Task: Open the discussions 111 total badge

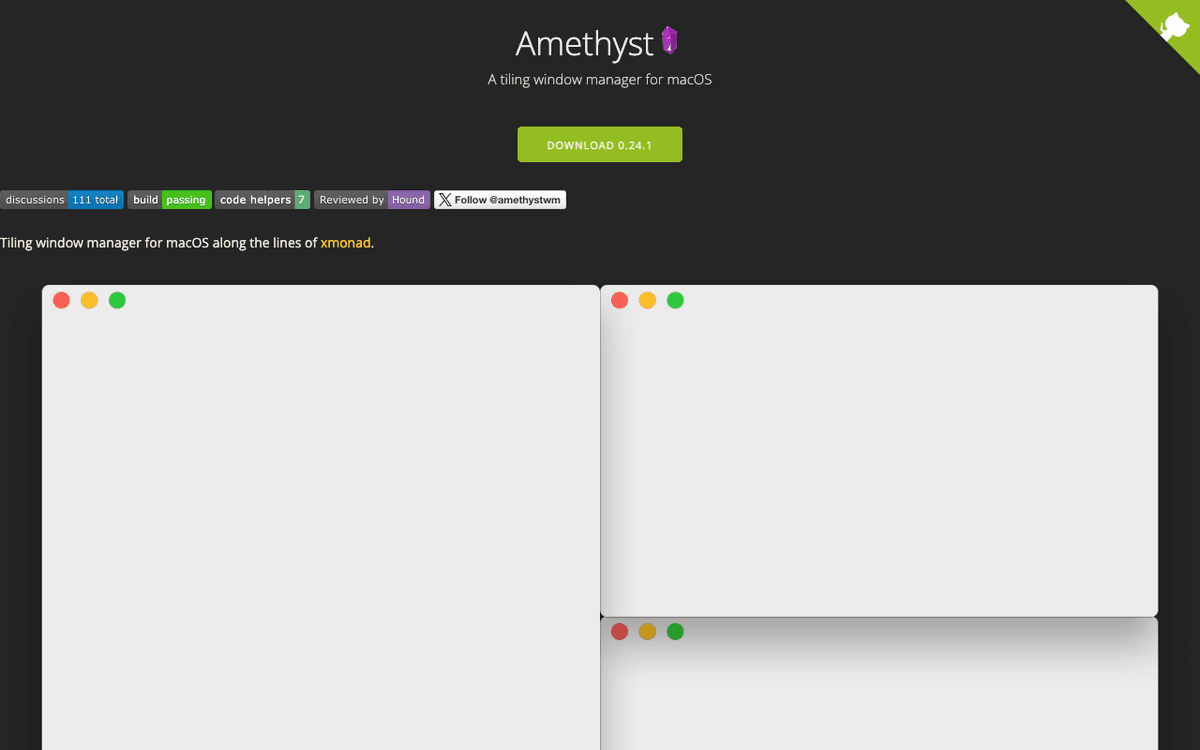Action: tap(62, 199)
